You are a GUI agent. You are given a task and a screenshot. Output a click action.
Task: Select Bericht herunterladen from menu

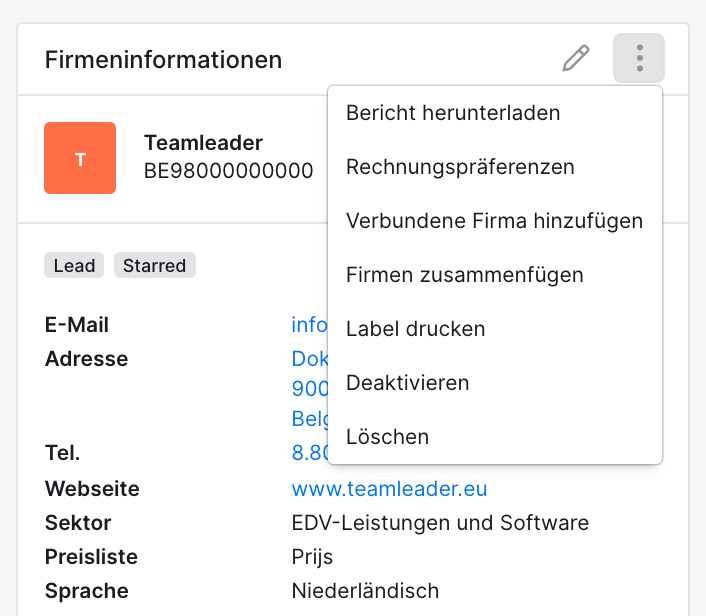[x=495, y=113]
